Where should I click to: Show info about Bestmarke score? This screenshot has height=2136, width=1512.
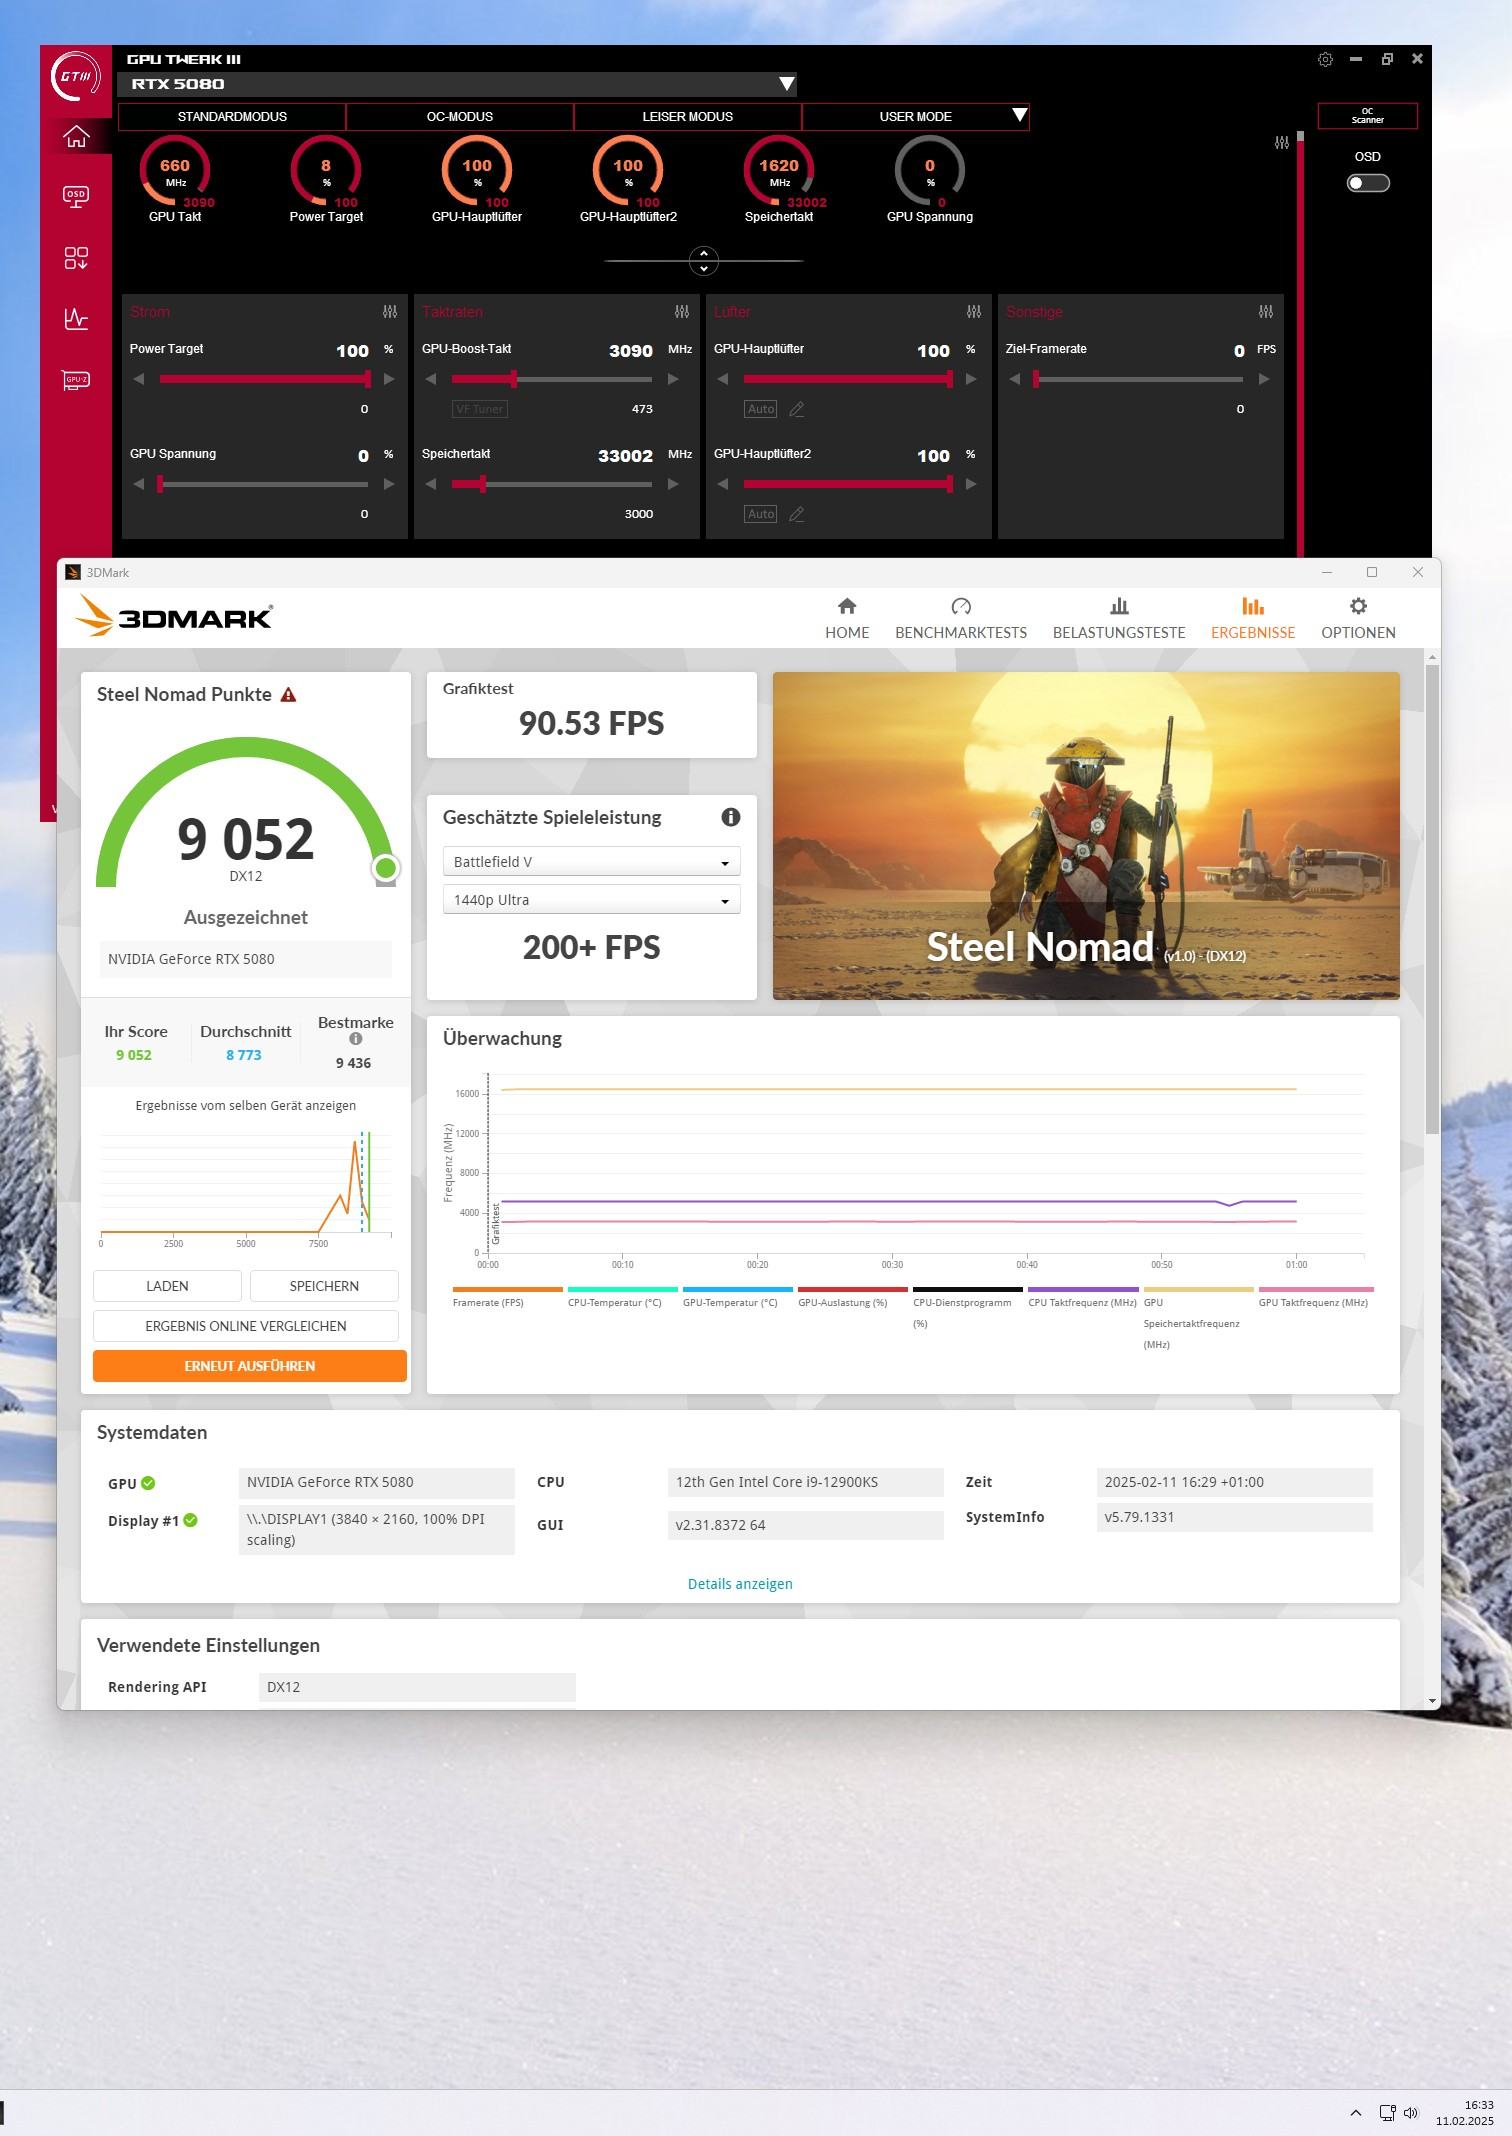(x=356, y=1039)
